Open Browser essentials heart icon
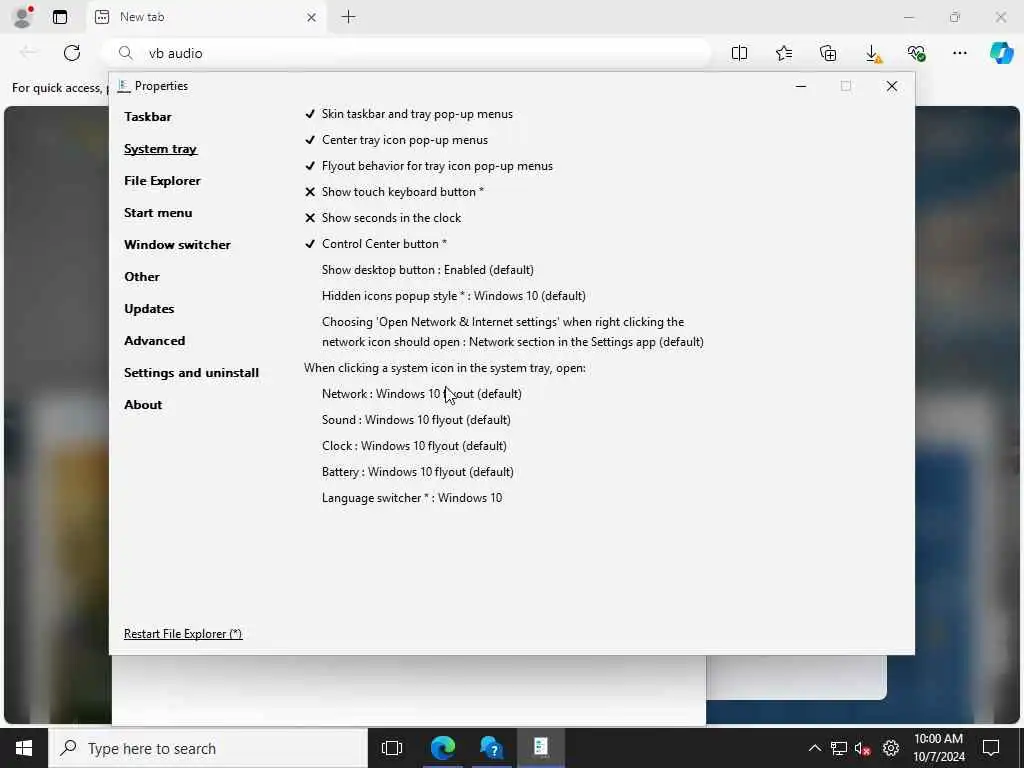 [916, 53]
